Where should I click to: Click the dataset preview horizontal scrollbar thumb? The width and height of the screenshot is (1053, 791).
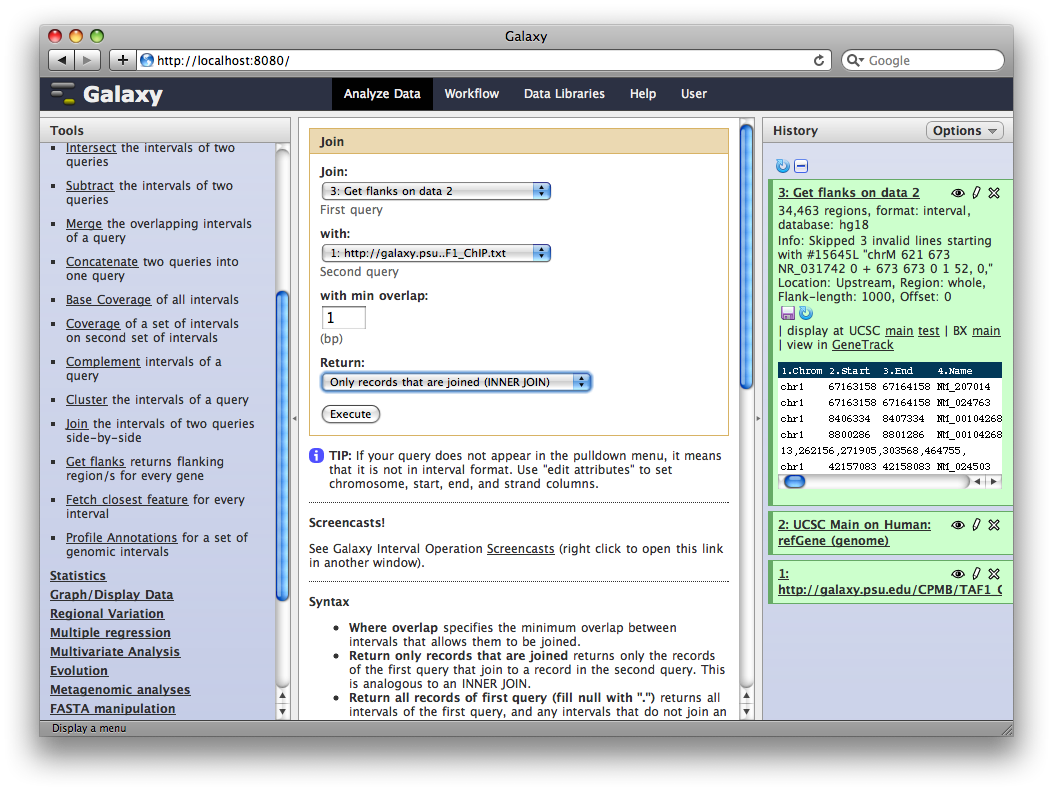click(x=794, y=481)
